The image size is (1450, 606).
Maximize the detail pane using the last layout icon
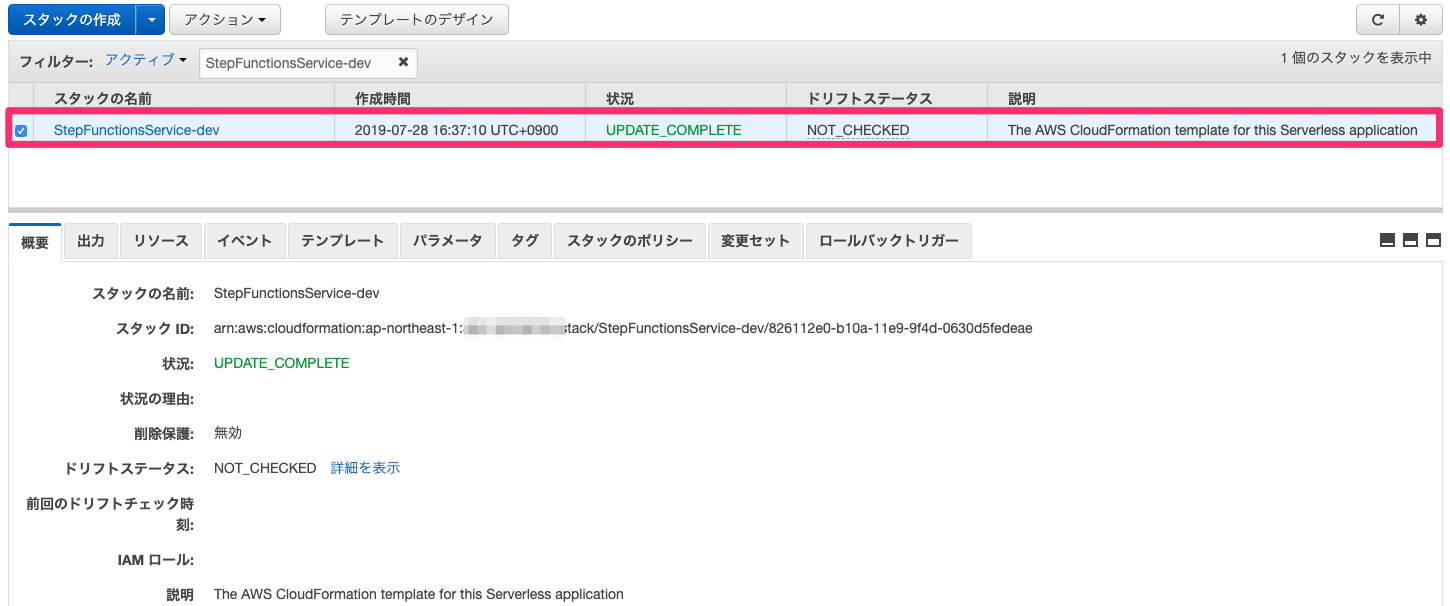tap(1432, 240)
